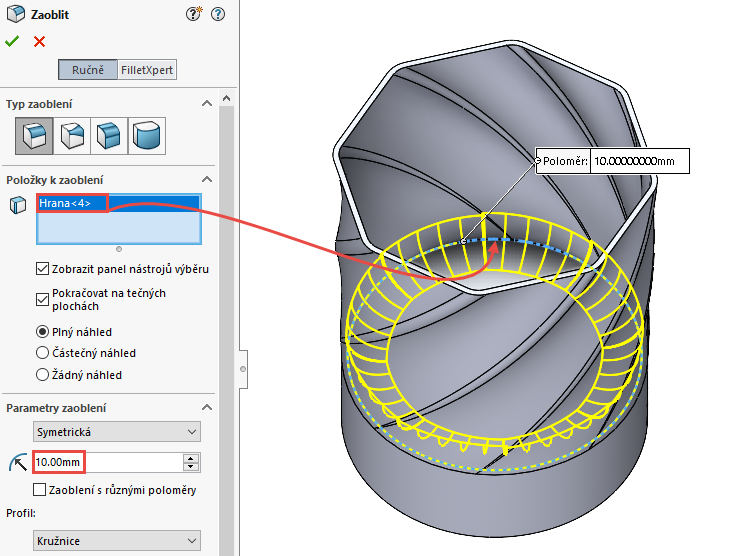Edit the Poloměr callout value 10.00000000mm
750x556 pixels.
pyautogui.click(x=640, y=161)
